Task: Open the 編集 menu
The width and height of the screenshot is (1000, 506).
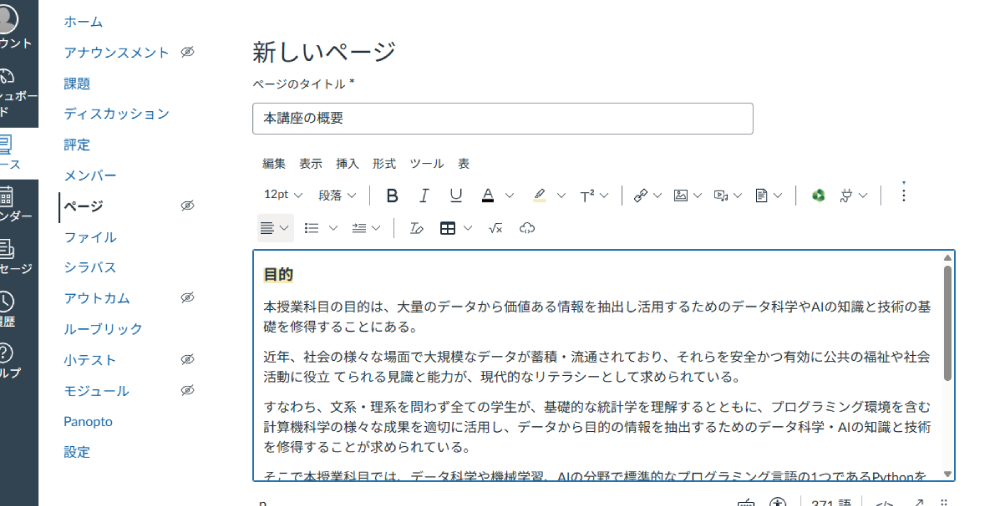Action: pos(274,164)
